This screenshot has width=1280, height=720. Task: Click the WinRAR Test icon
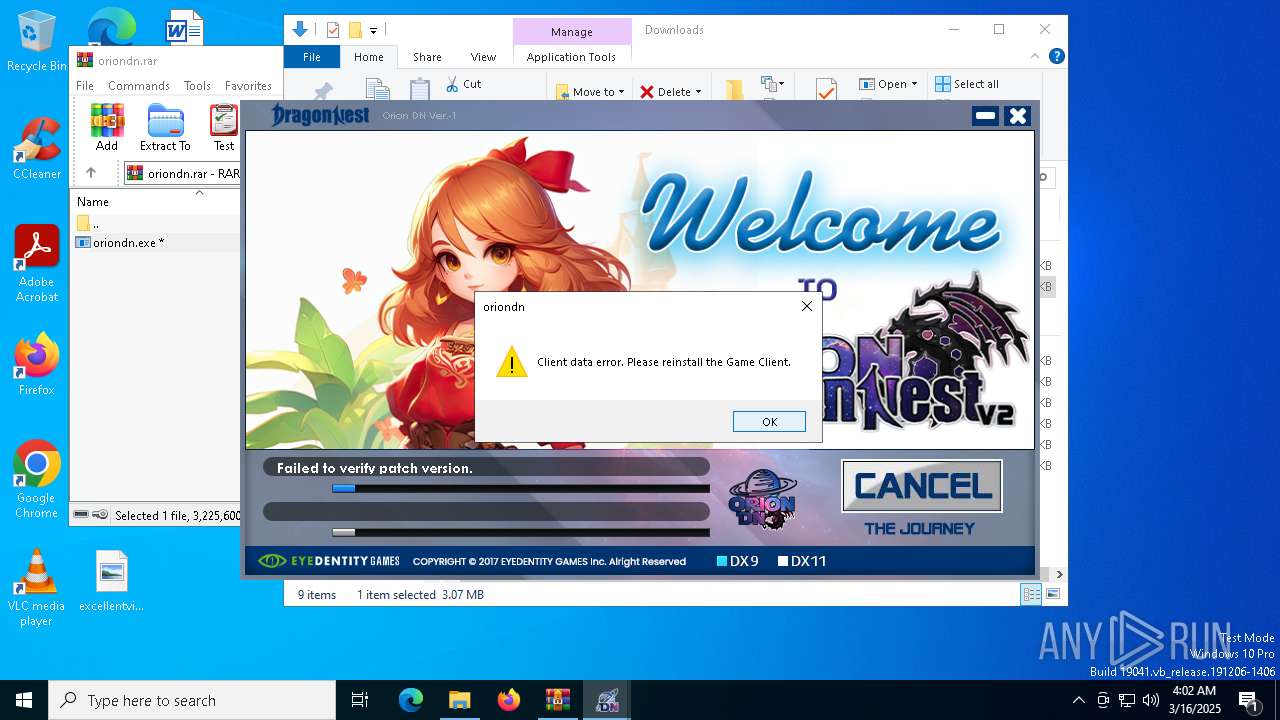click(224, 127)
